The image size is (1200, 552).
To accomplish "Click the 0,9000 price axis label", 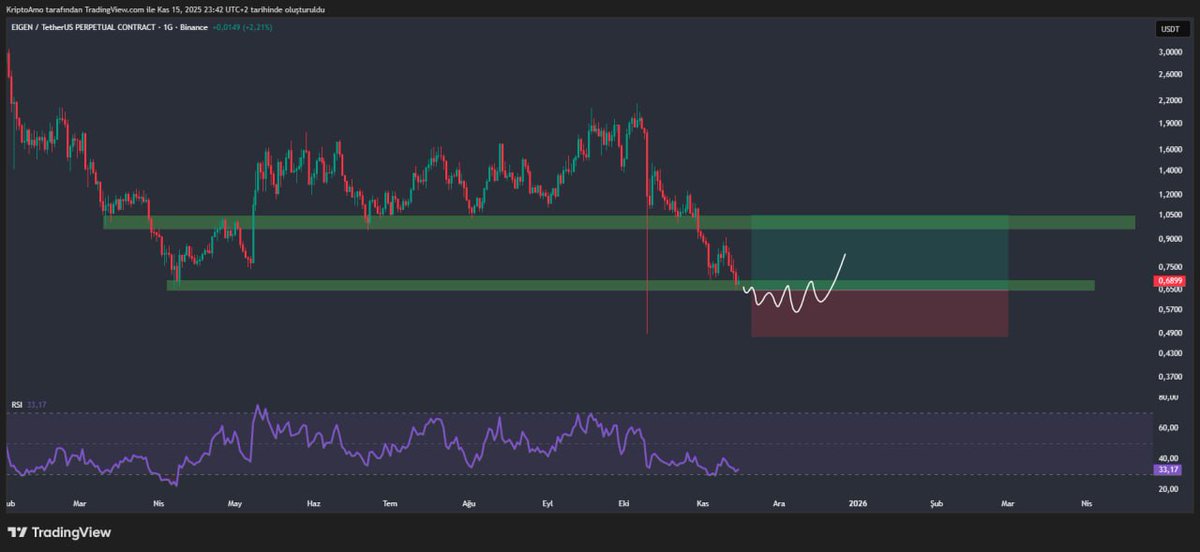I will tap(1169, 239).
